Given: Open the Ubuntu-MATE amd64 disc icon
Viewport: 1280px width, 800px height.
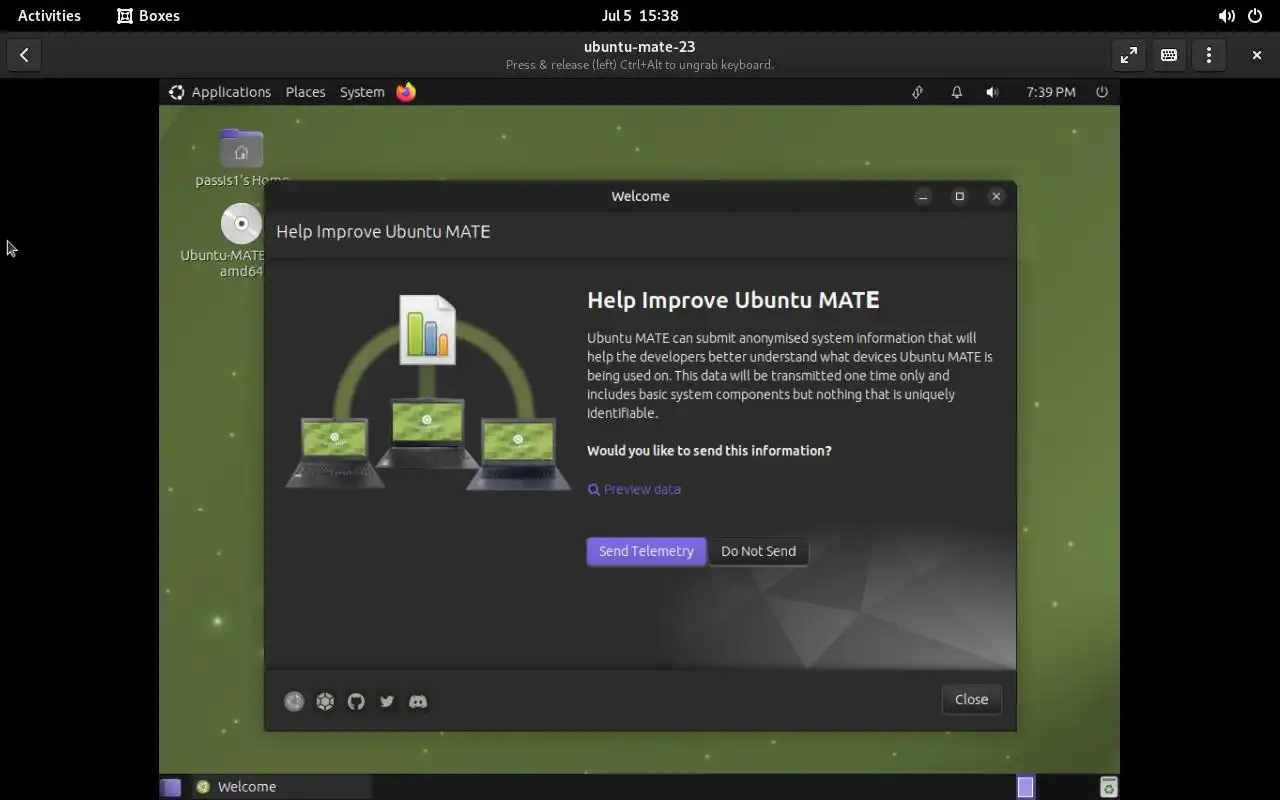Looking at the screenshot, I should [241, 224].
